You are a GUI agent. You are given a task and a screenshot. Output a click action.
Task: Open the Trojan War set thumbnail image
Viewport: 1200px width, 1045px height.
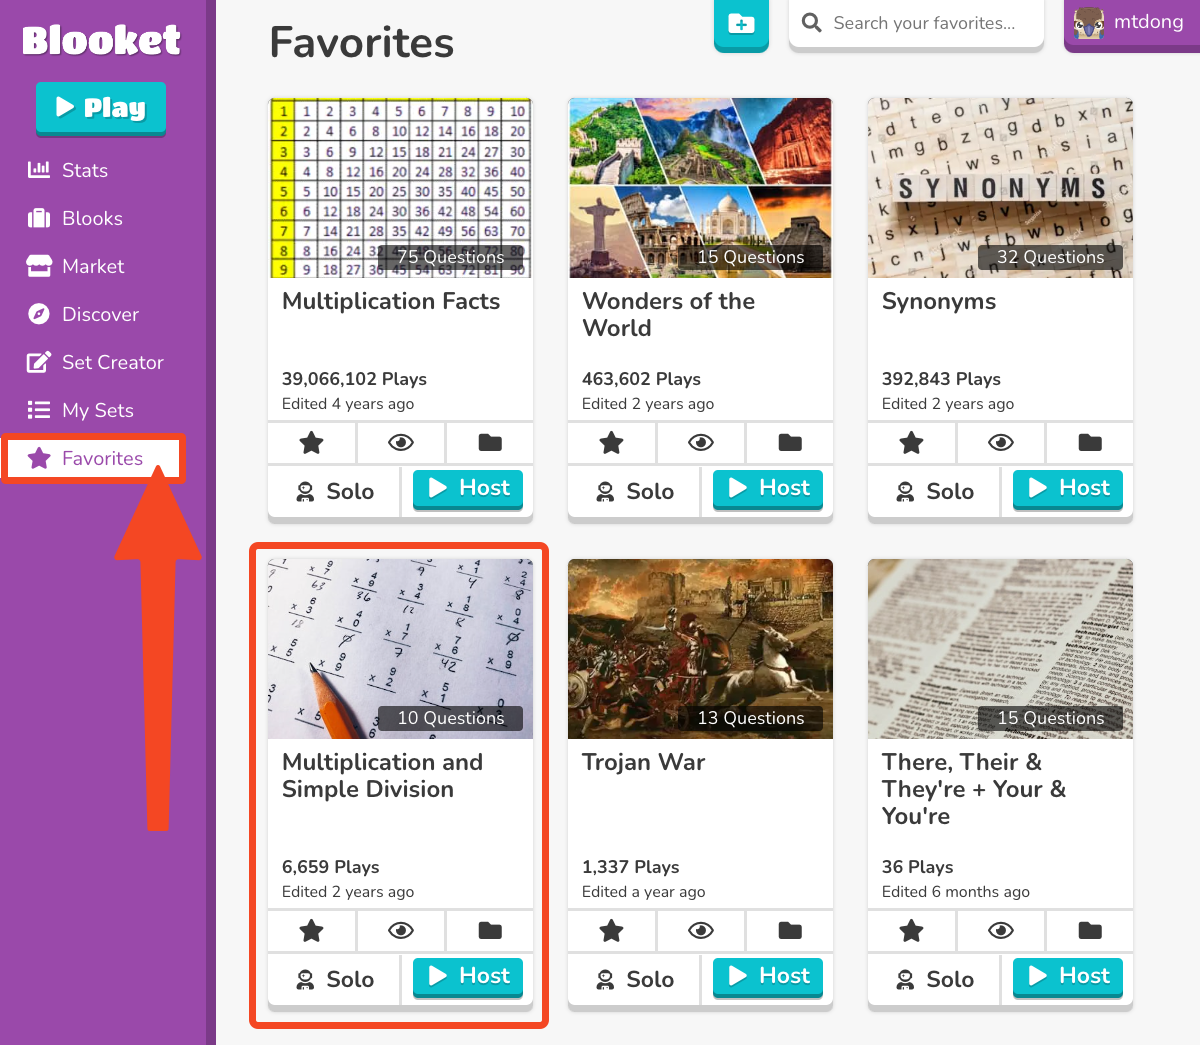(700, 648)
